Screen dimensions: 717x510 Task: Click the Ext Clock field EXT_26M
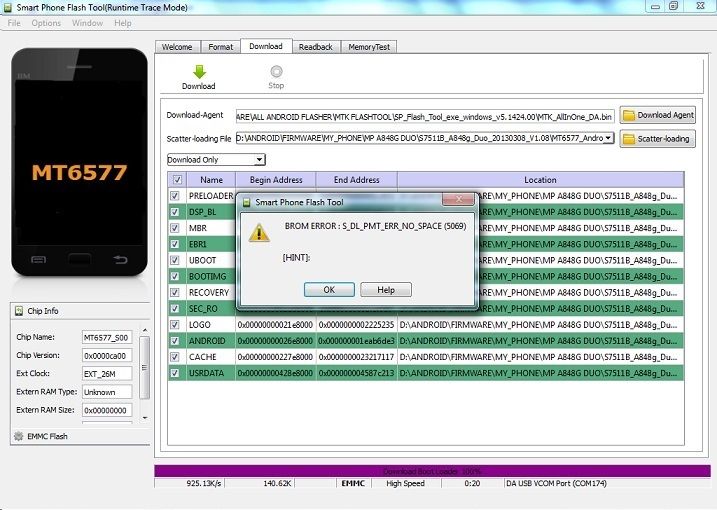point(107,374)
